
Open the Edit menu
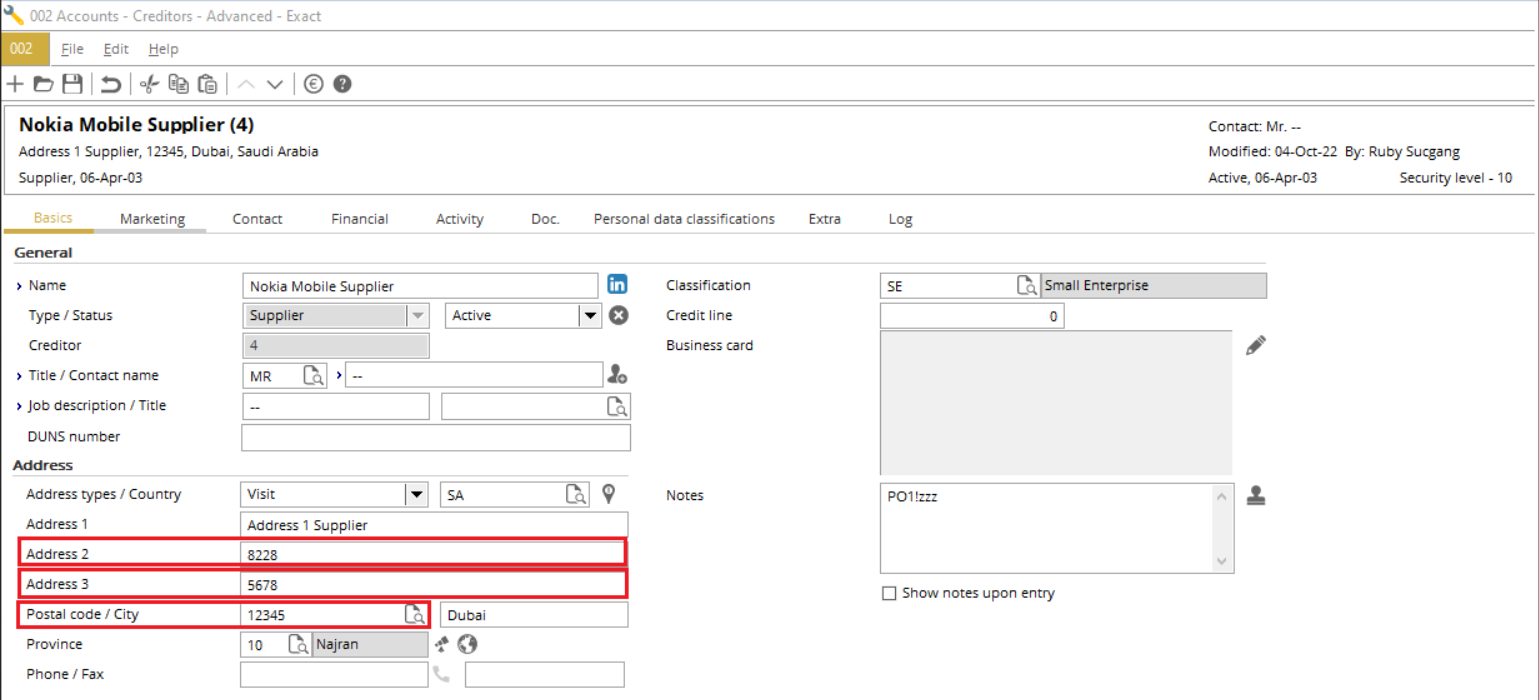point(116,49)
